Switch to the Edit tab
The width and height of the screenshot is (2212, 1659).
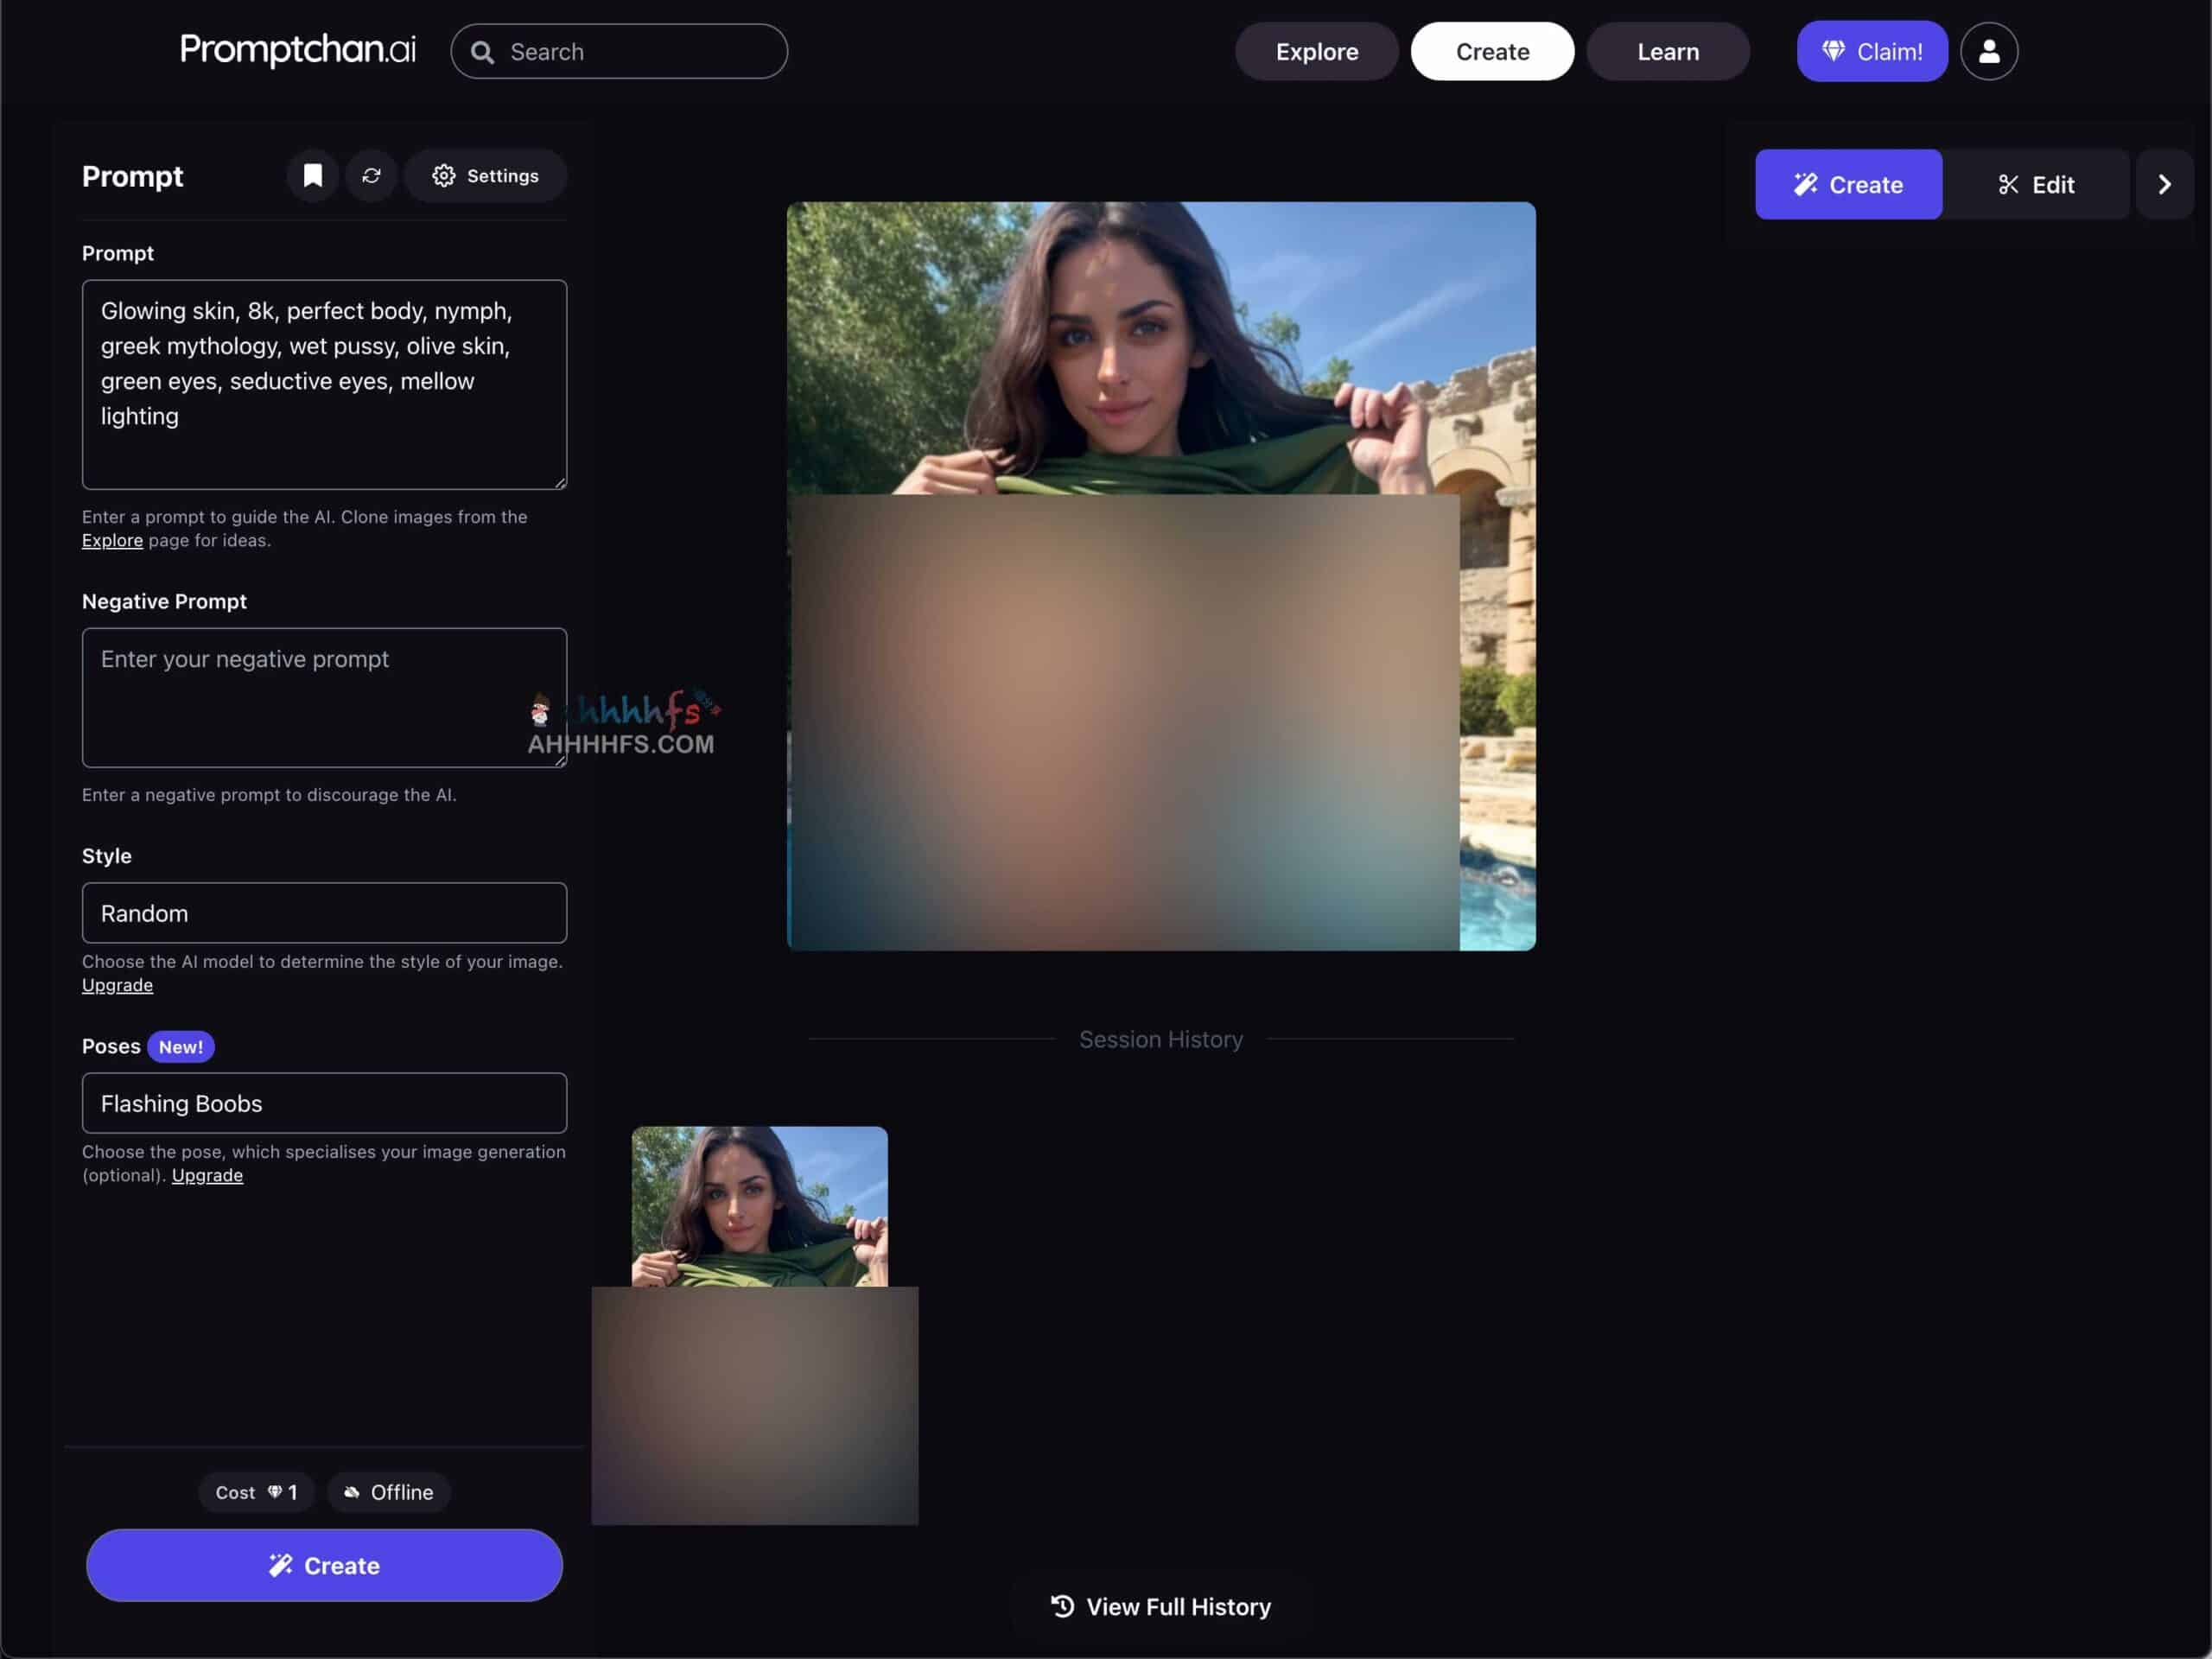coord(2035,184)
